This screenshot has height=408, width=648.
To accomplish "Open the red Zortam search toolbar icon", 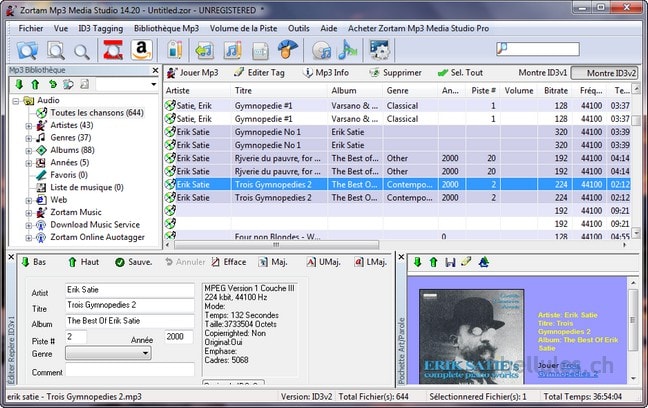I will (113, 50).
